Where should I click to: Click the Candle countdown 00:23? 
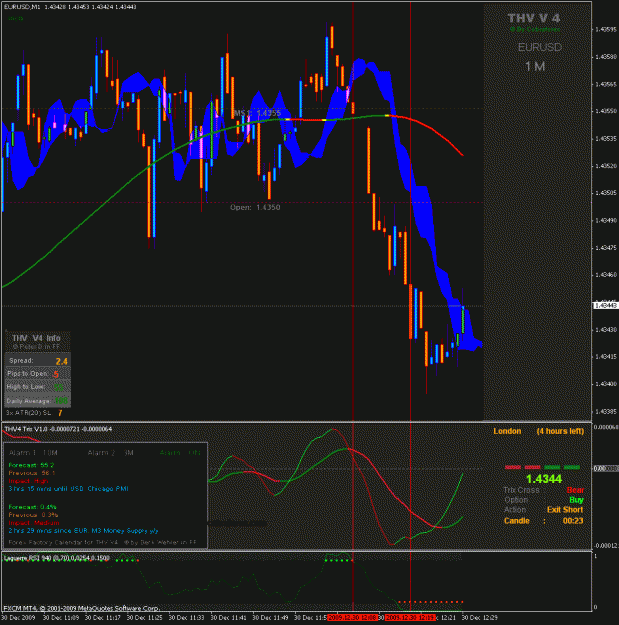click(573, 521)
